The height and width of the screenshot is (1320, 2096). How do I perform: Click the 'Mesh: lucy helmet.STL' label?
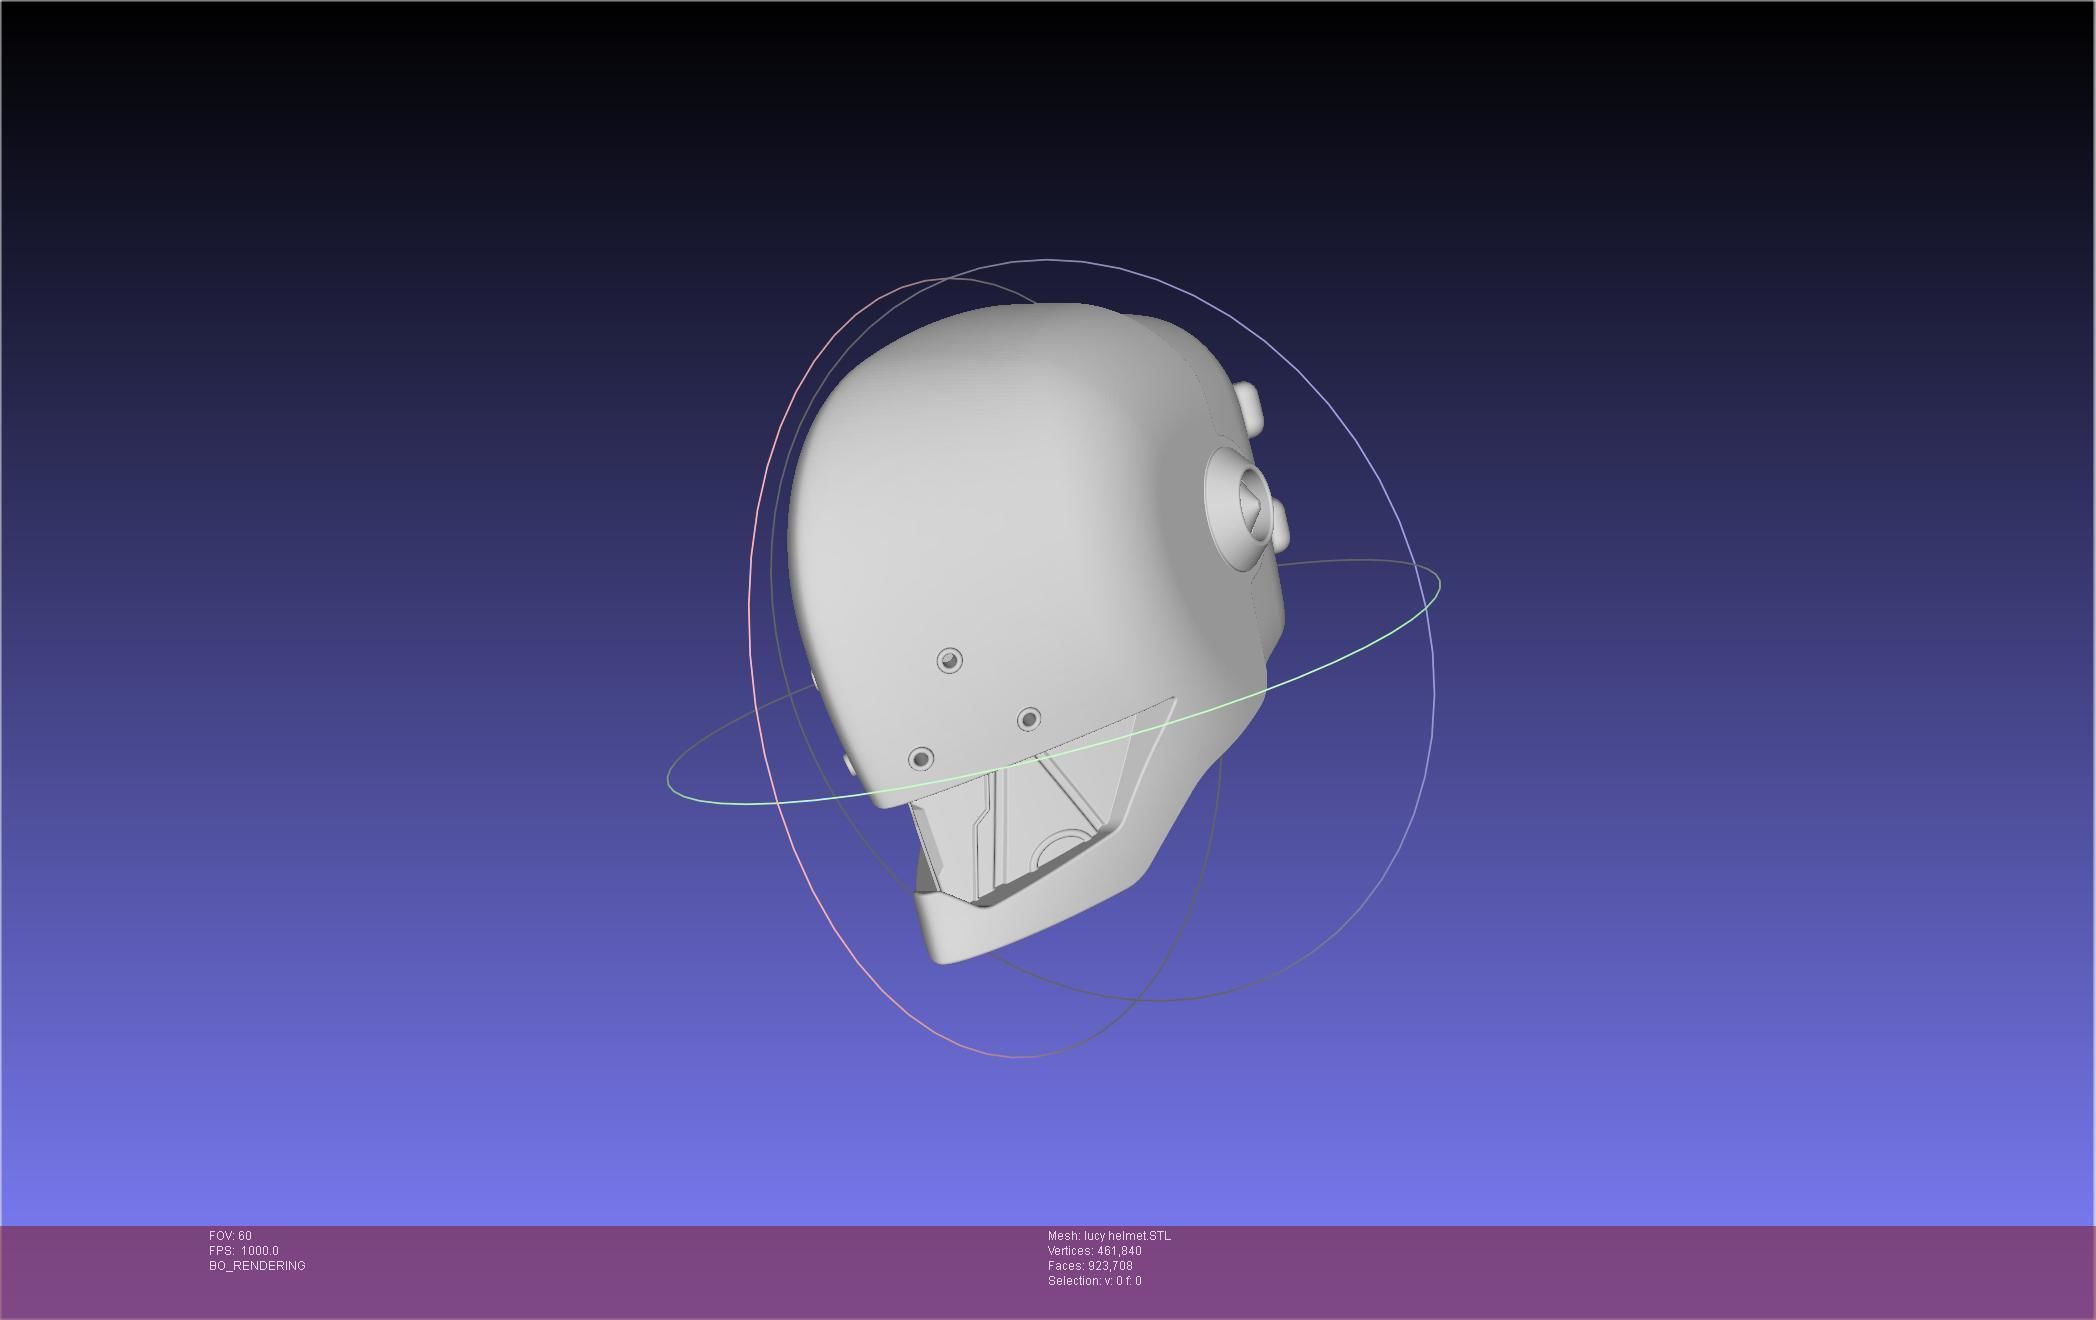[1109, 1236]
